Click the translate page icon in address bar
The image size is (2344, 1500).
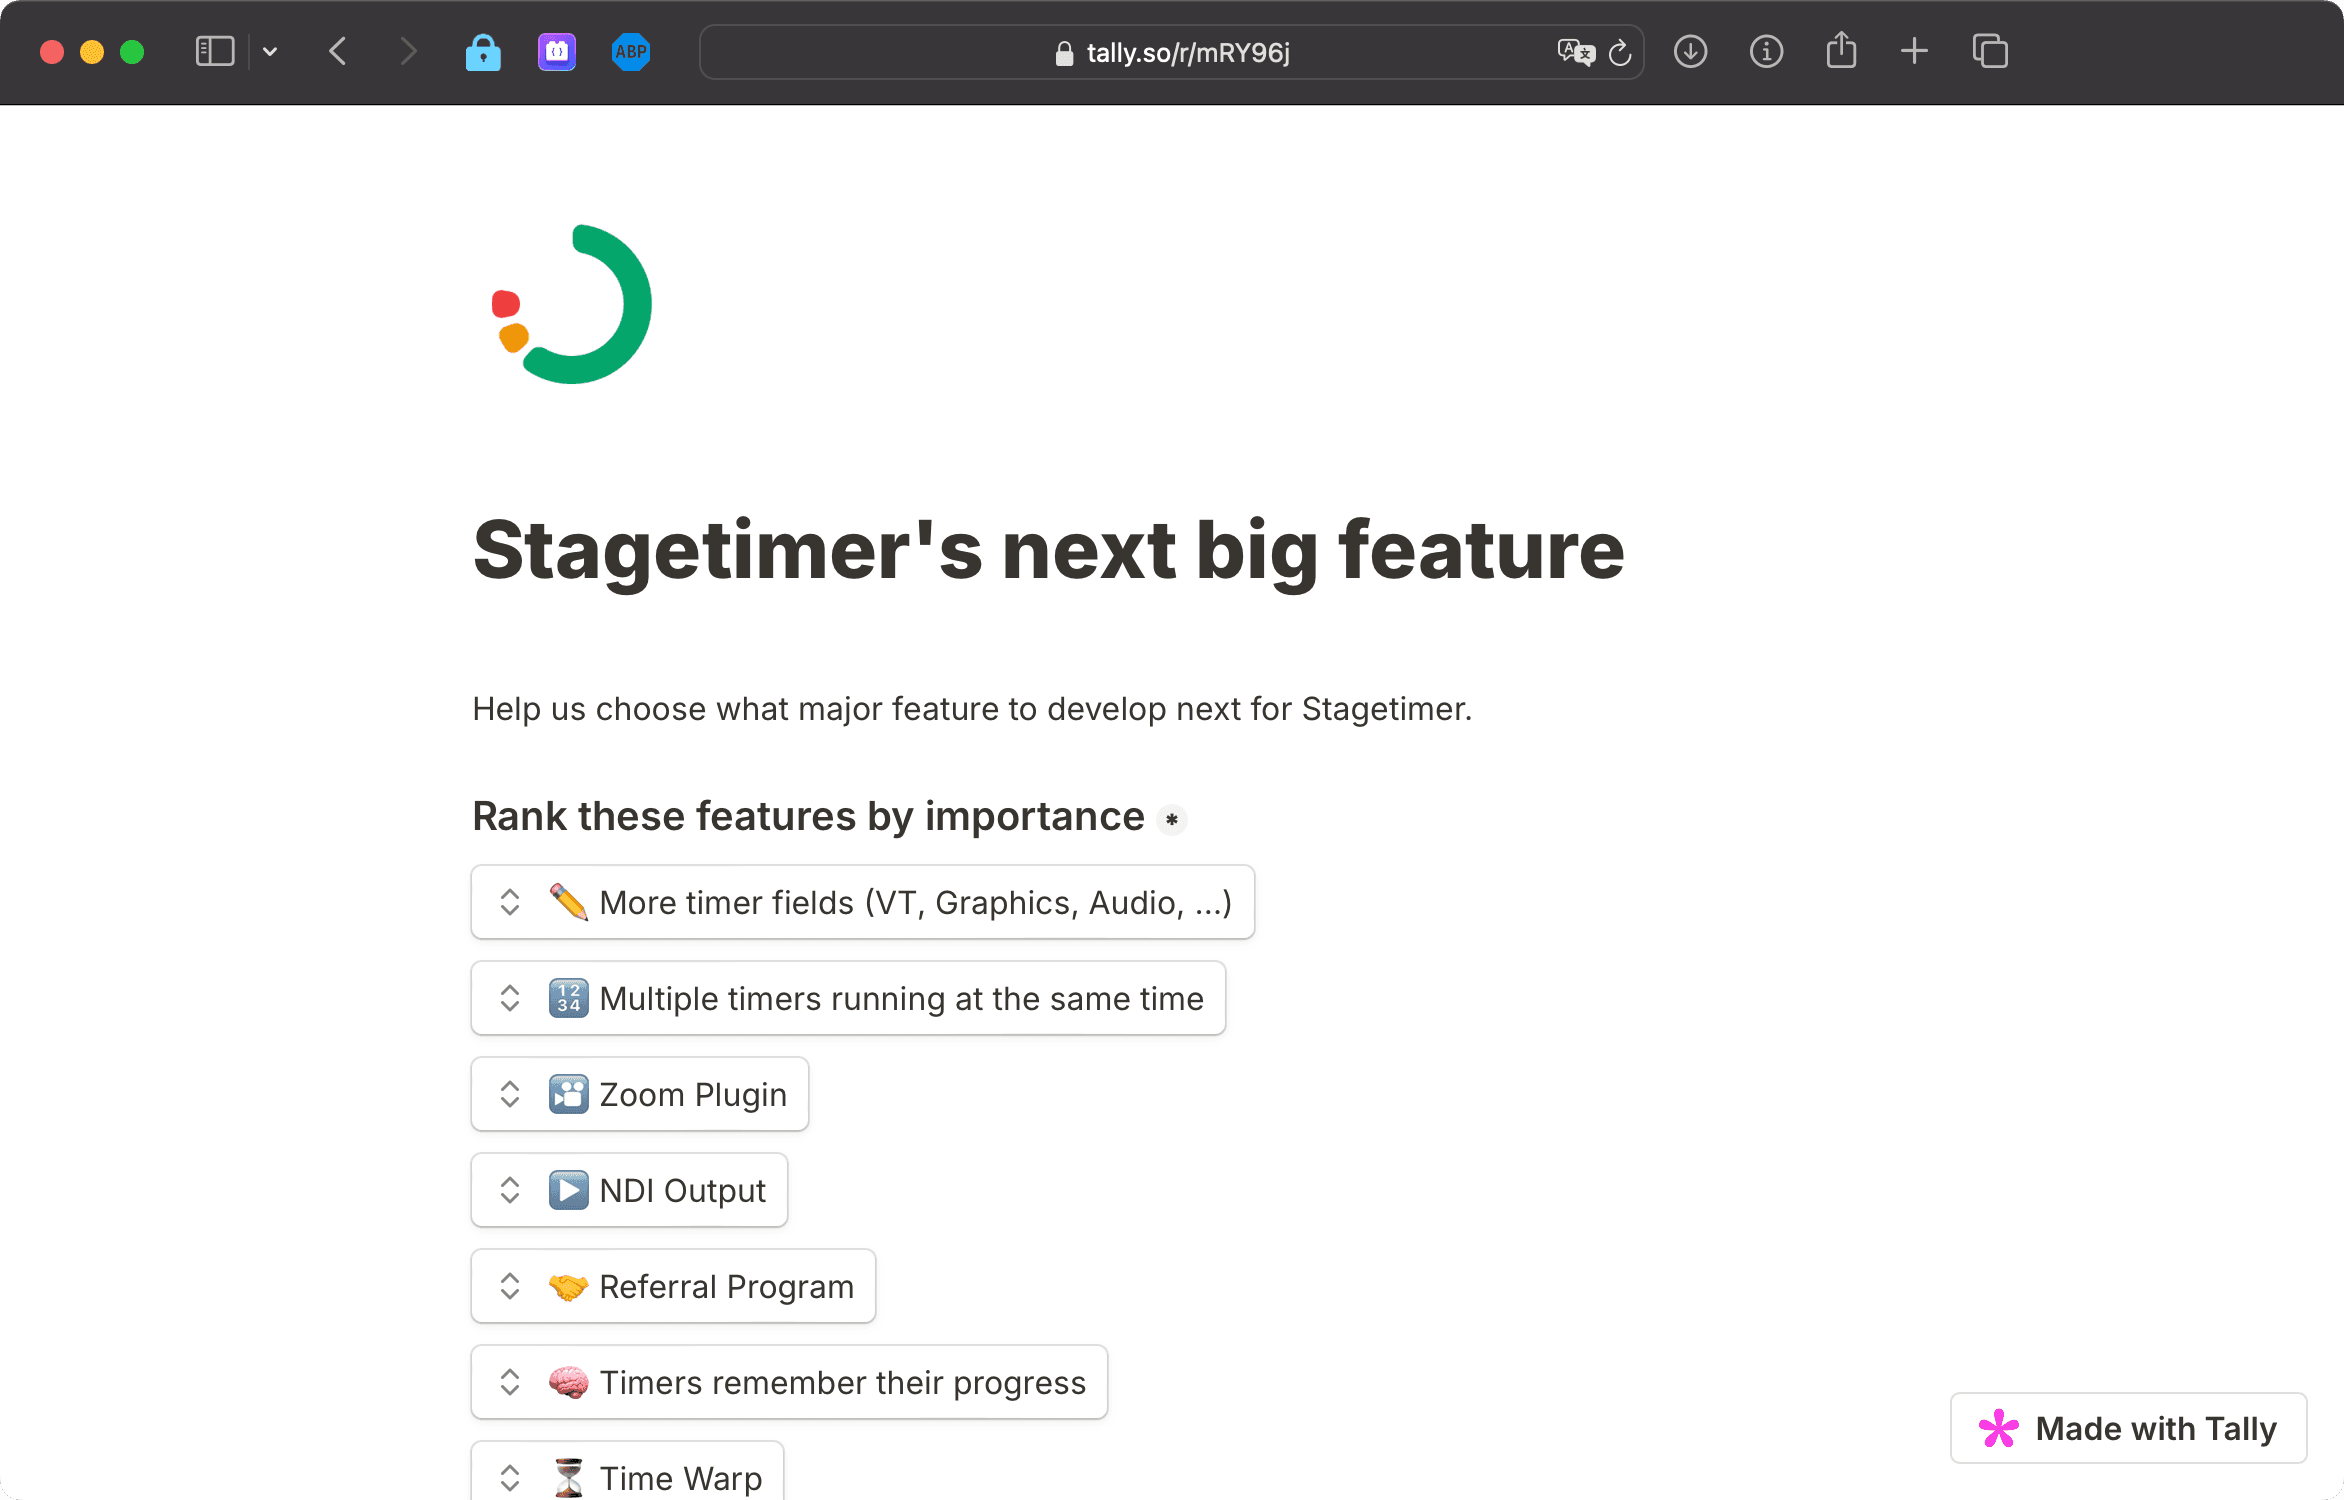coord(1576,52)
